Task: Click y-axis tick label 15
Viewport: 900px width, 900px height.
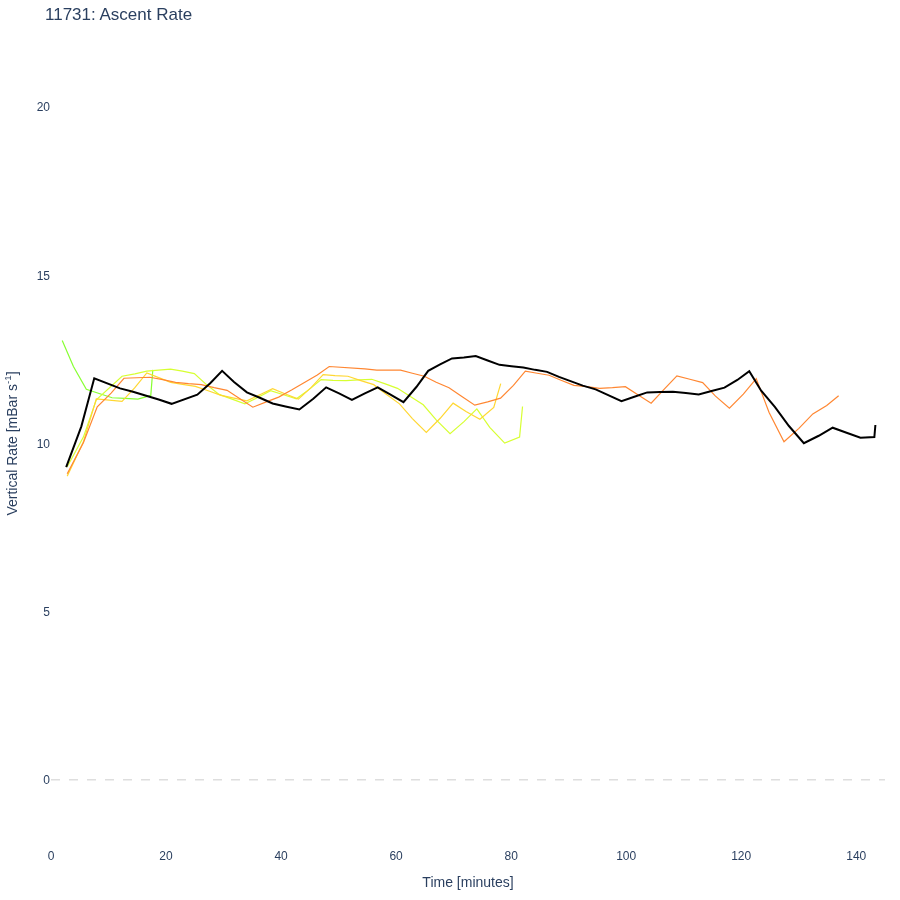Action: [x=43, y=276]
